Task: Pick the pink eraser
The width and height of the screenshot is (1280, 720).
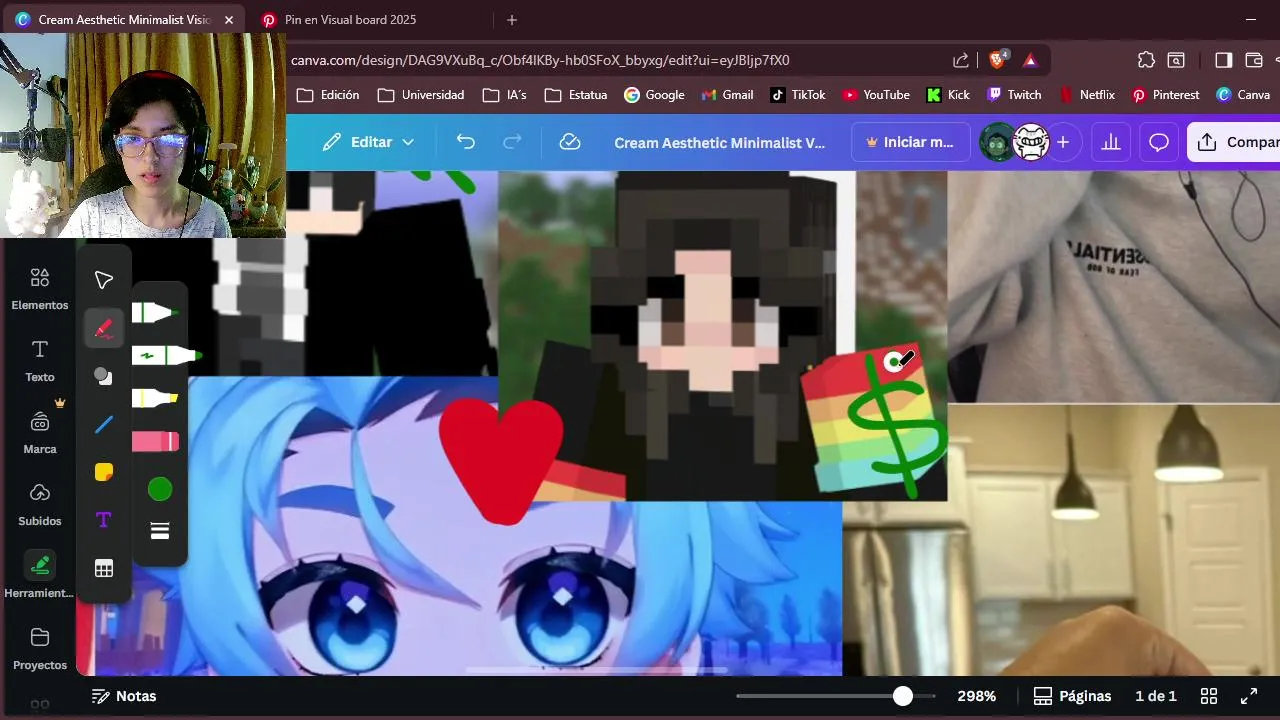Action: 155,441
